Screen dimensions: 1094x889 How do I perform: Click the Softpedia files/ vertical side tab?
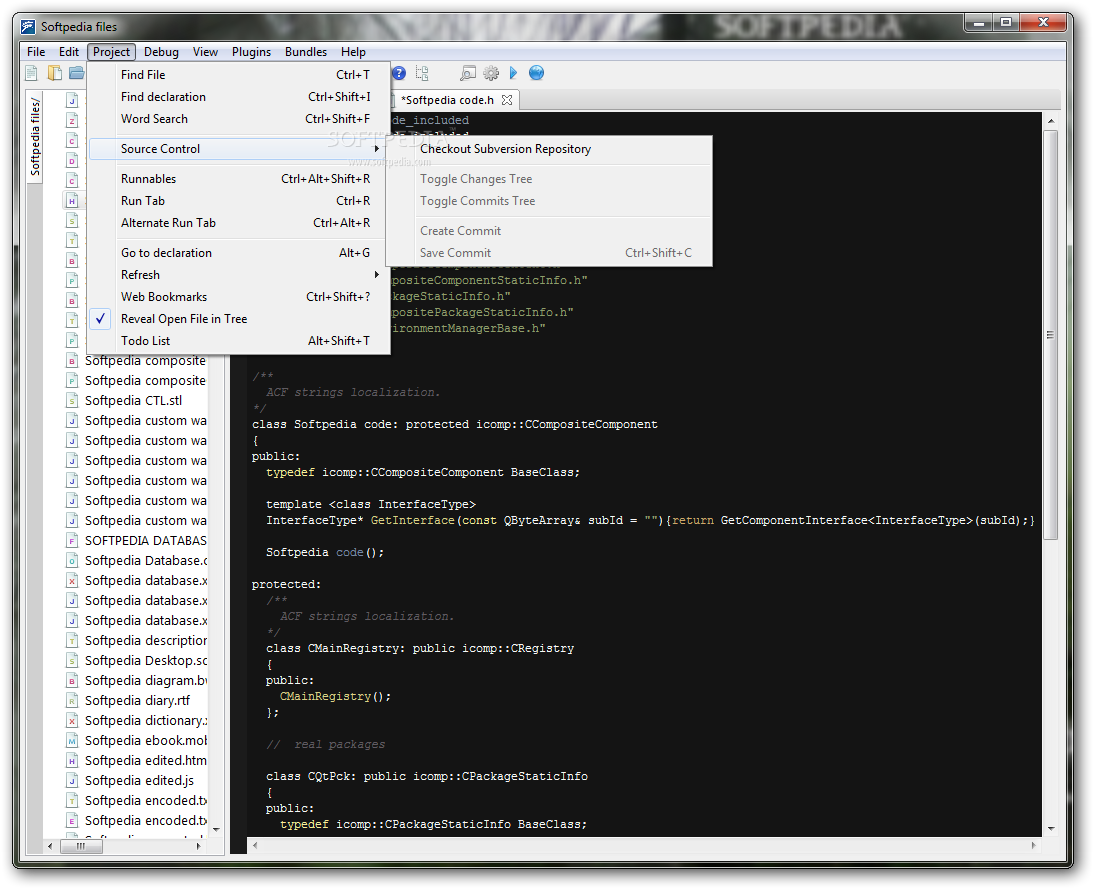click(x=35, y=137)
